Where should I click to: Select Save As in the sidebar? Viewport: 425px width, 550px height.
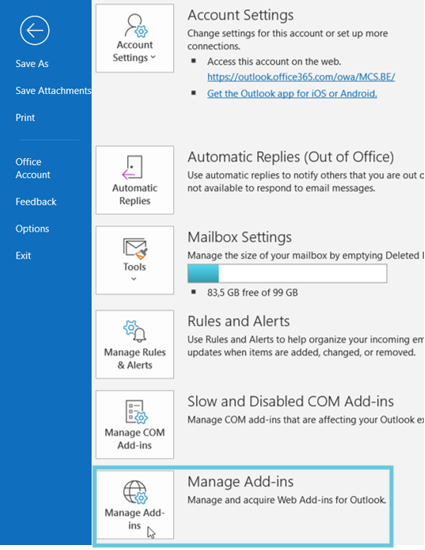pos(32,63)
